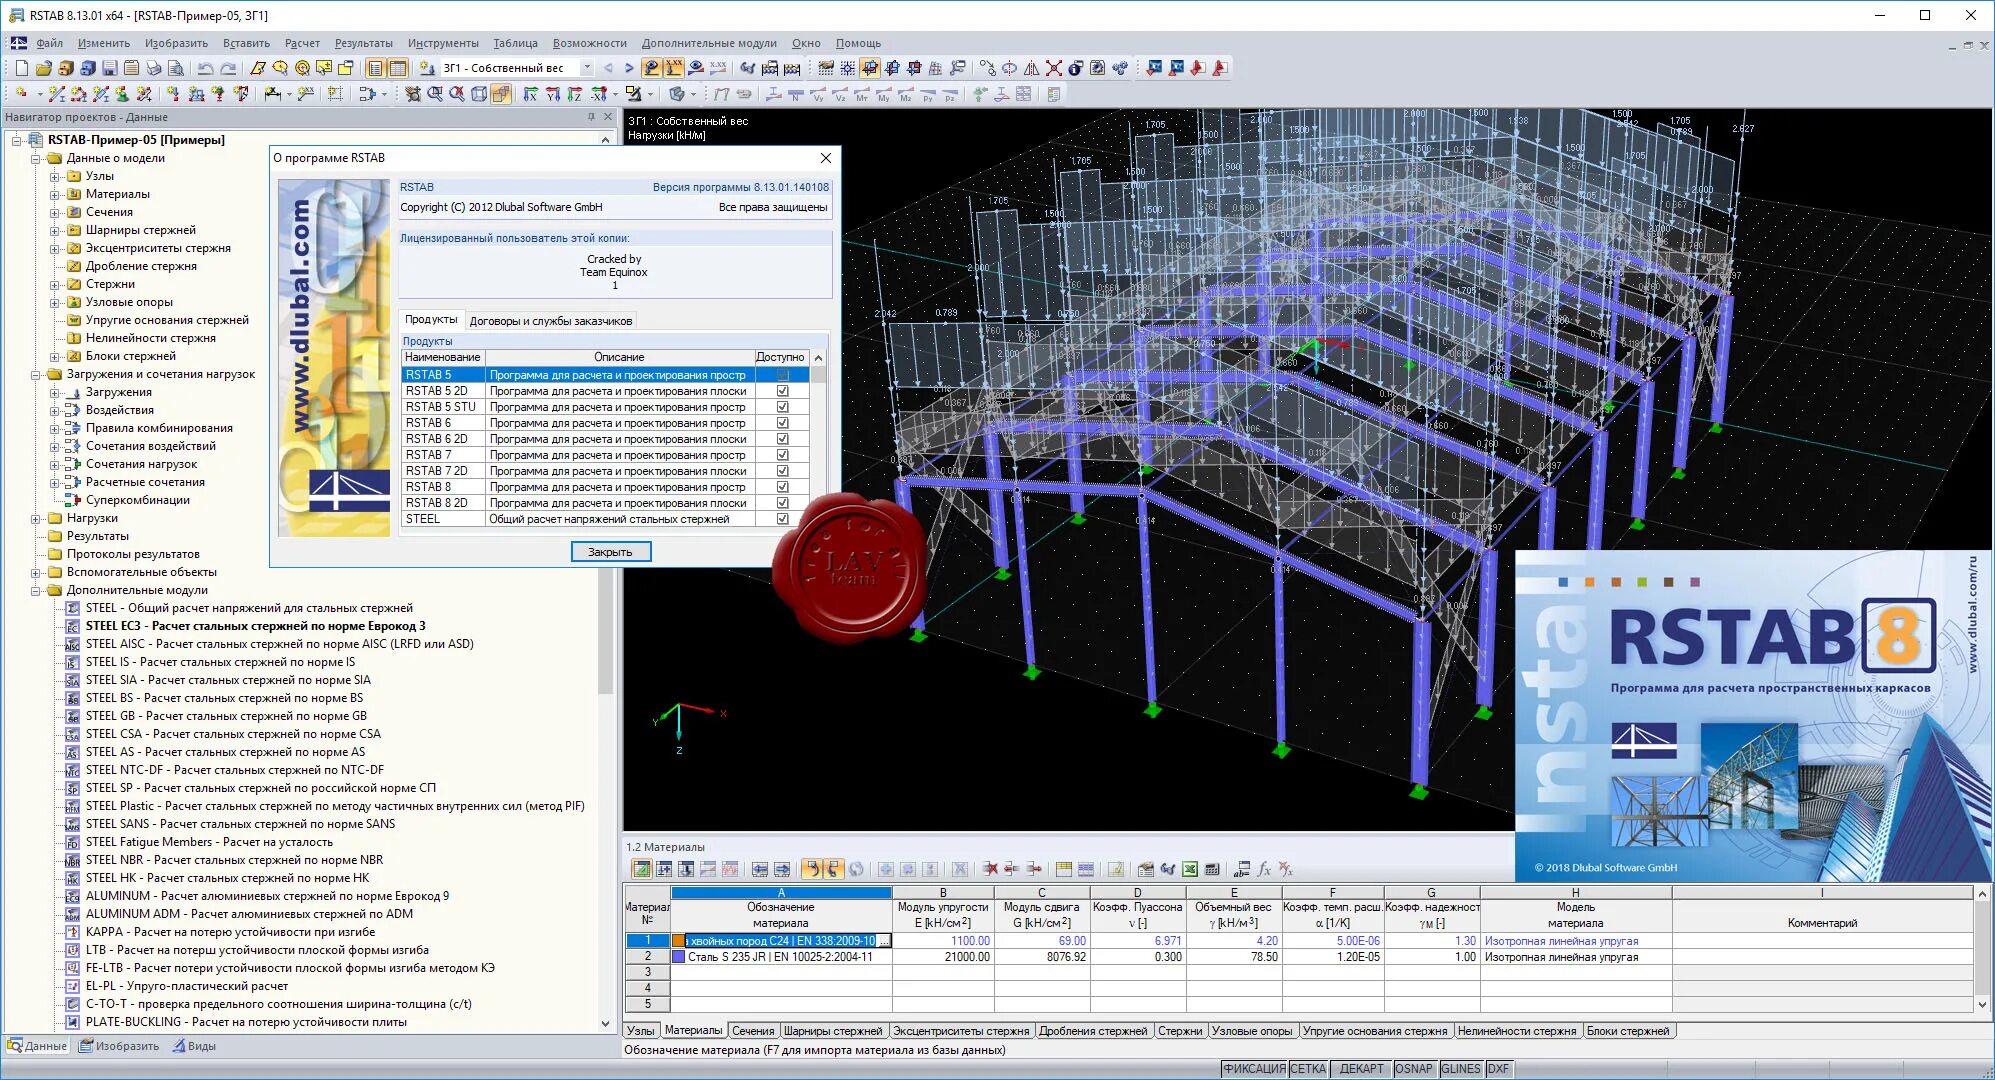
Task: Click the print icon in the toolbar
Action: pos(153,68)
